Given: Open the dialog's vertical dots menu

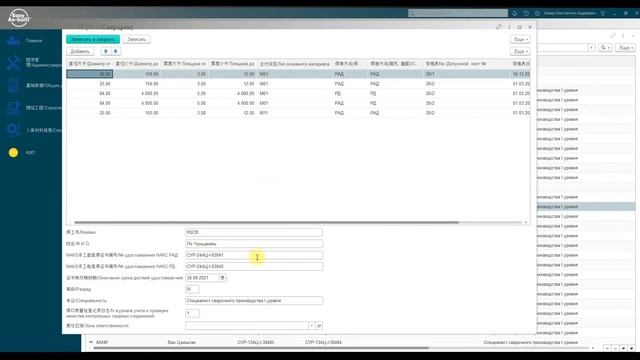Looking at the screenshot, I should 509,27.
